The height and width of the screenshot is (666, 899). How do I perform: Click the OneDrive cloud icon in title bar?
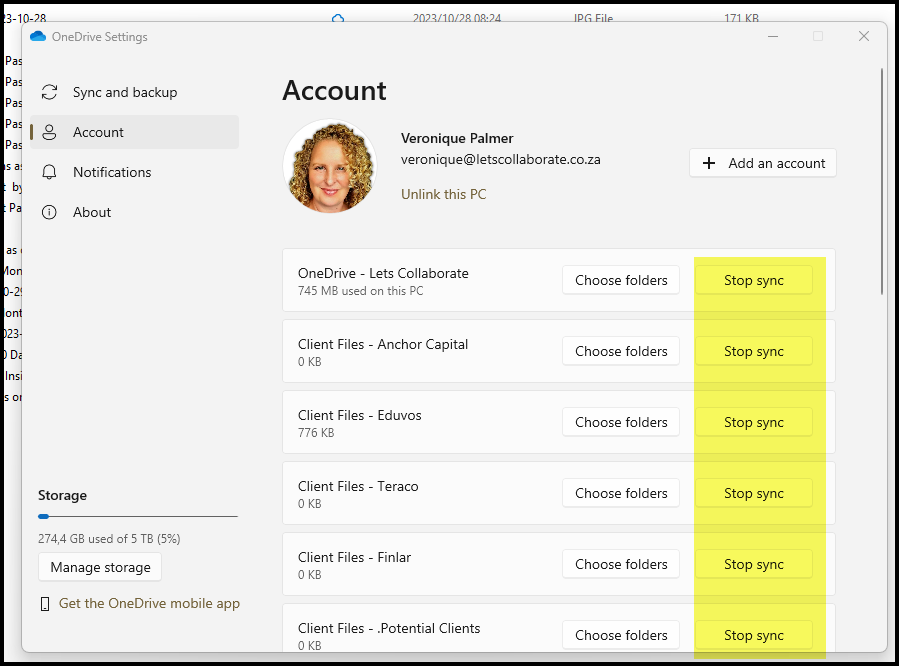click(x=38, y=37)
